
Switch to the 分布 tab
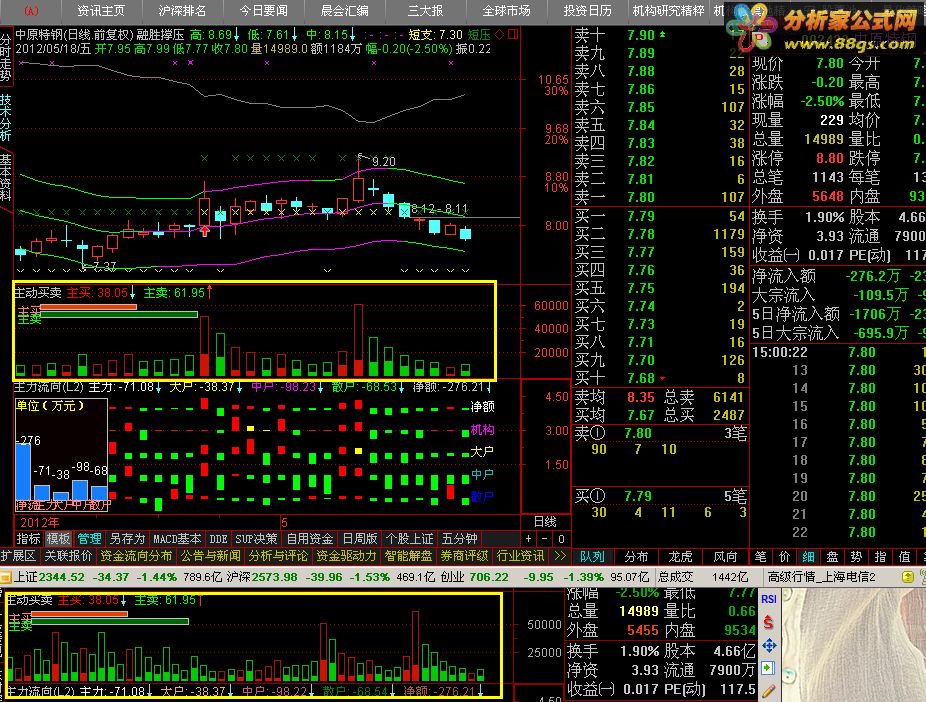(636, 556)
